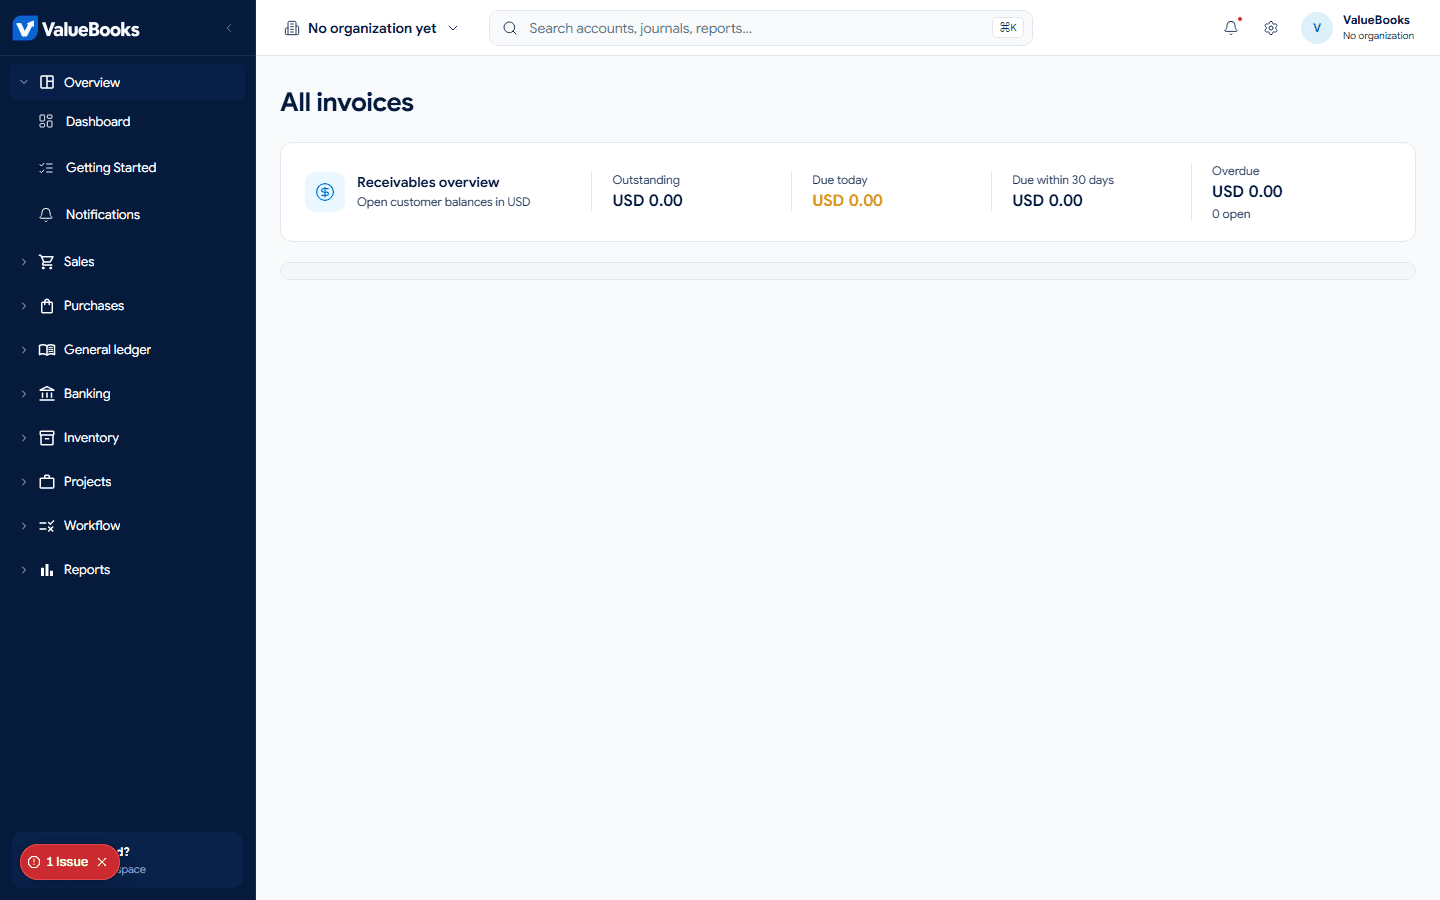Click the Projects briefcase icon
The height and width of the screenshot is (900, 1440).
click(47, 482)
